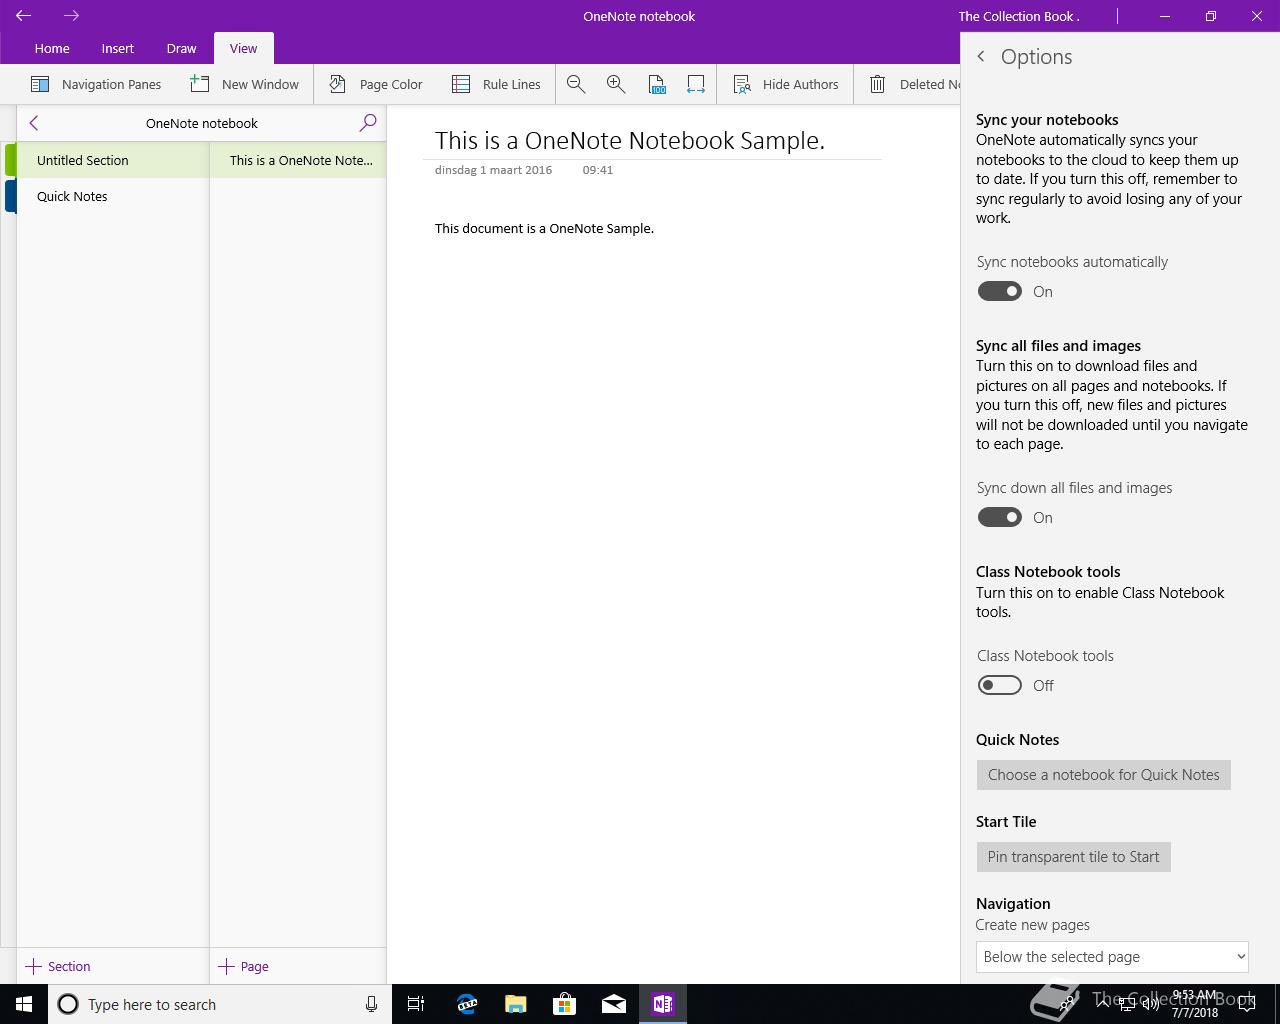Click Hide Authors
The image size is (1280, 1024).
tap(786, 84)
